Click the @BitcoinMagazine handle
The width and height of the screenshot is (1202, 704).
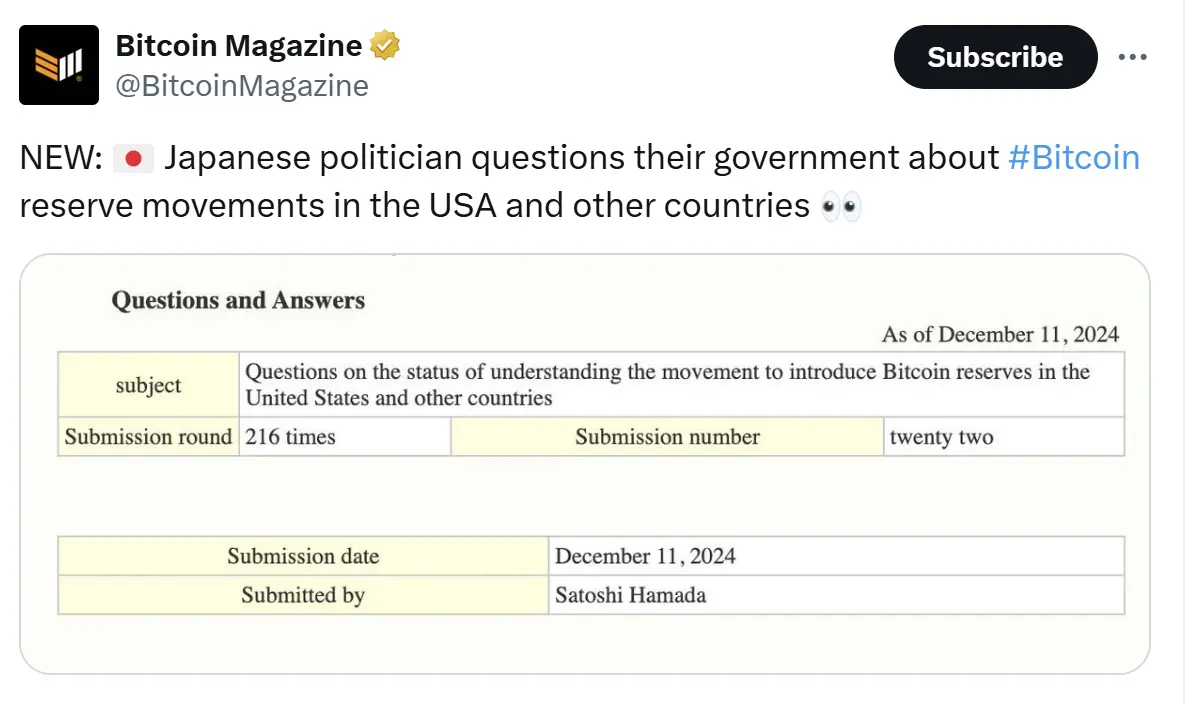(243, 86)
